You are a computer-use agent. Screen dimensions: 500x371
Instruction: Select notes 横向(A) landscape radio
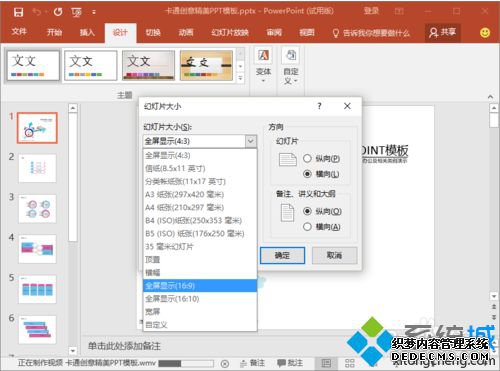(x=307, y=227)
